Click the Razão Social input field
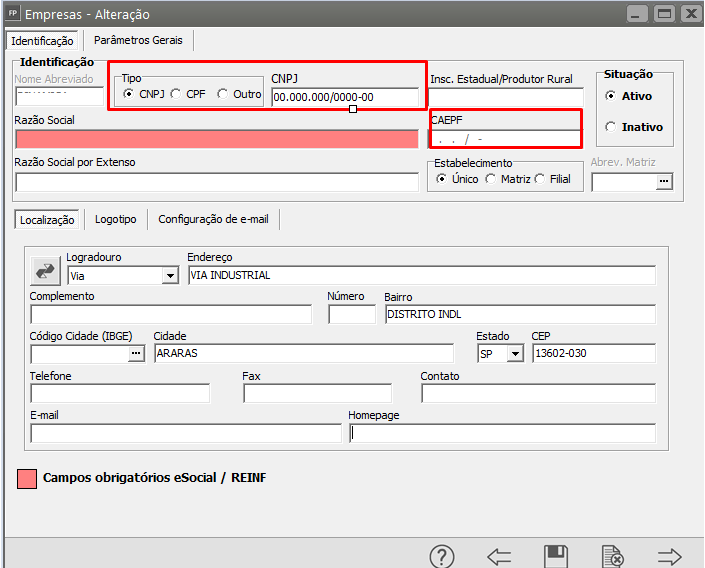Screen dimensions: 705x568 (217, 139)
